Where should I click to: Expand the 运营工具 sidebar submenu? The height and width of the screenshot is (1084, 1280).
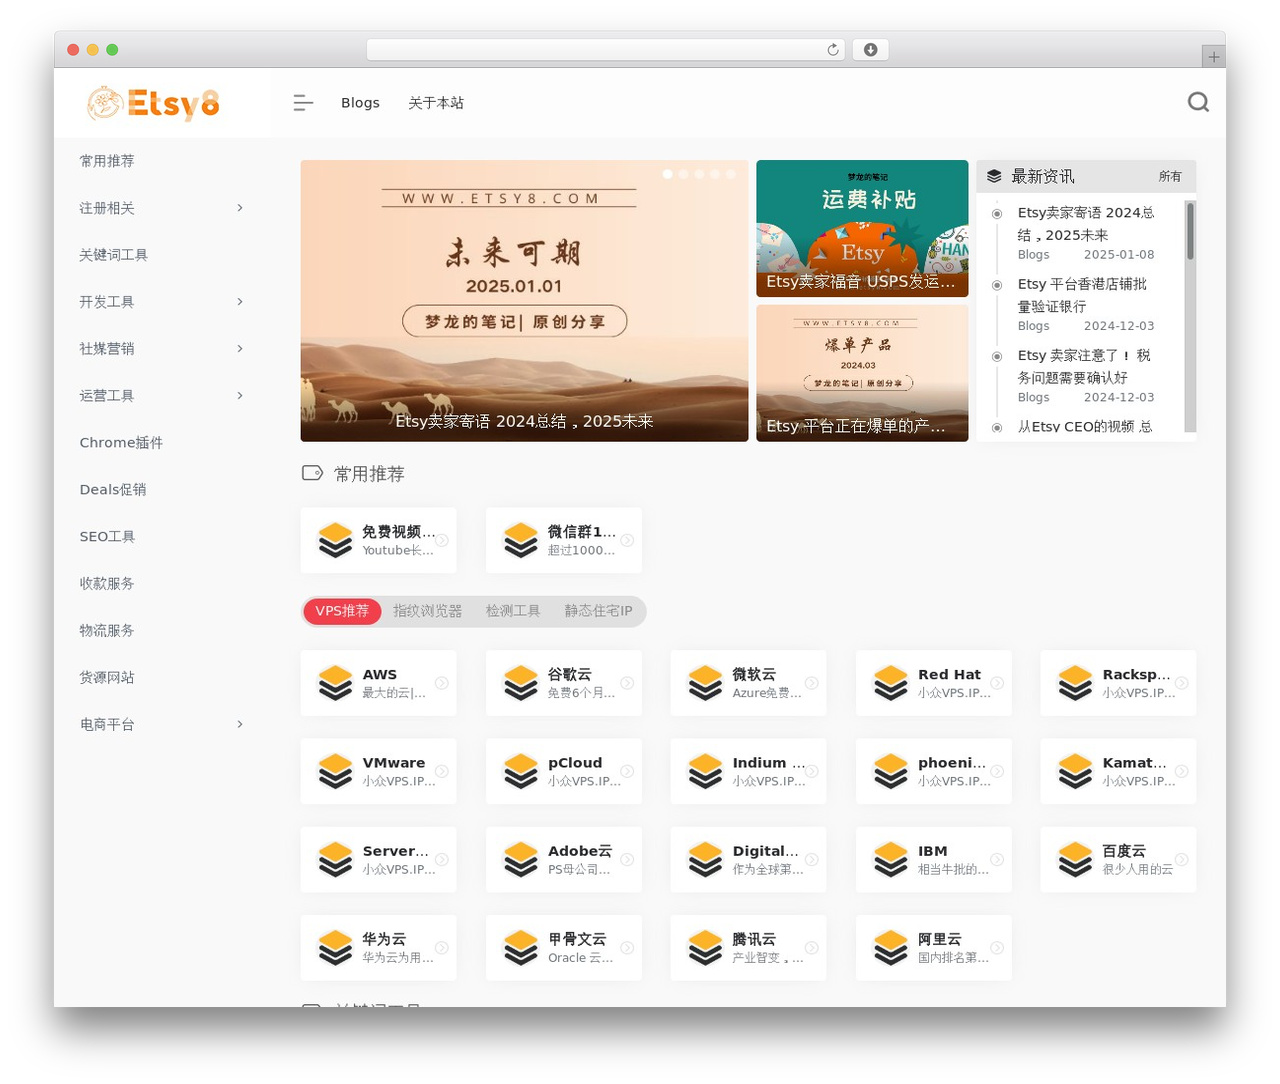(x=240, y=396)
